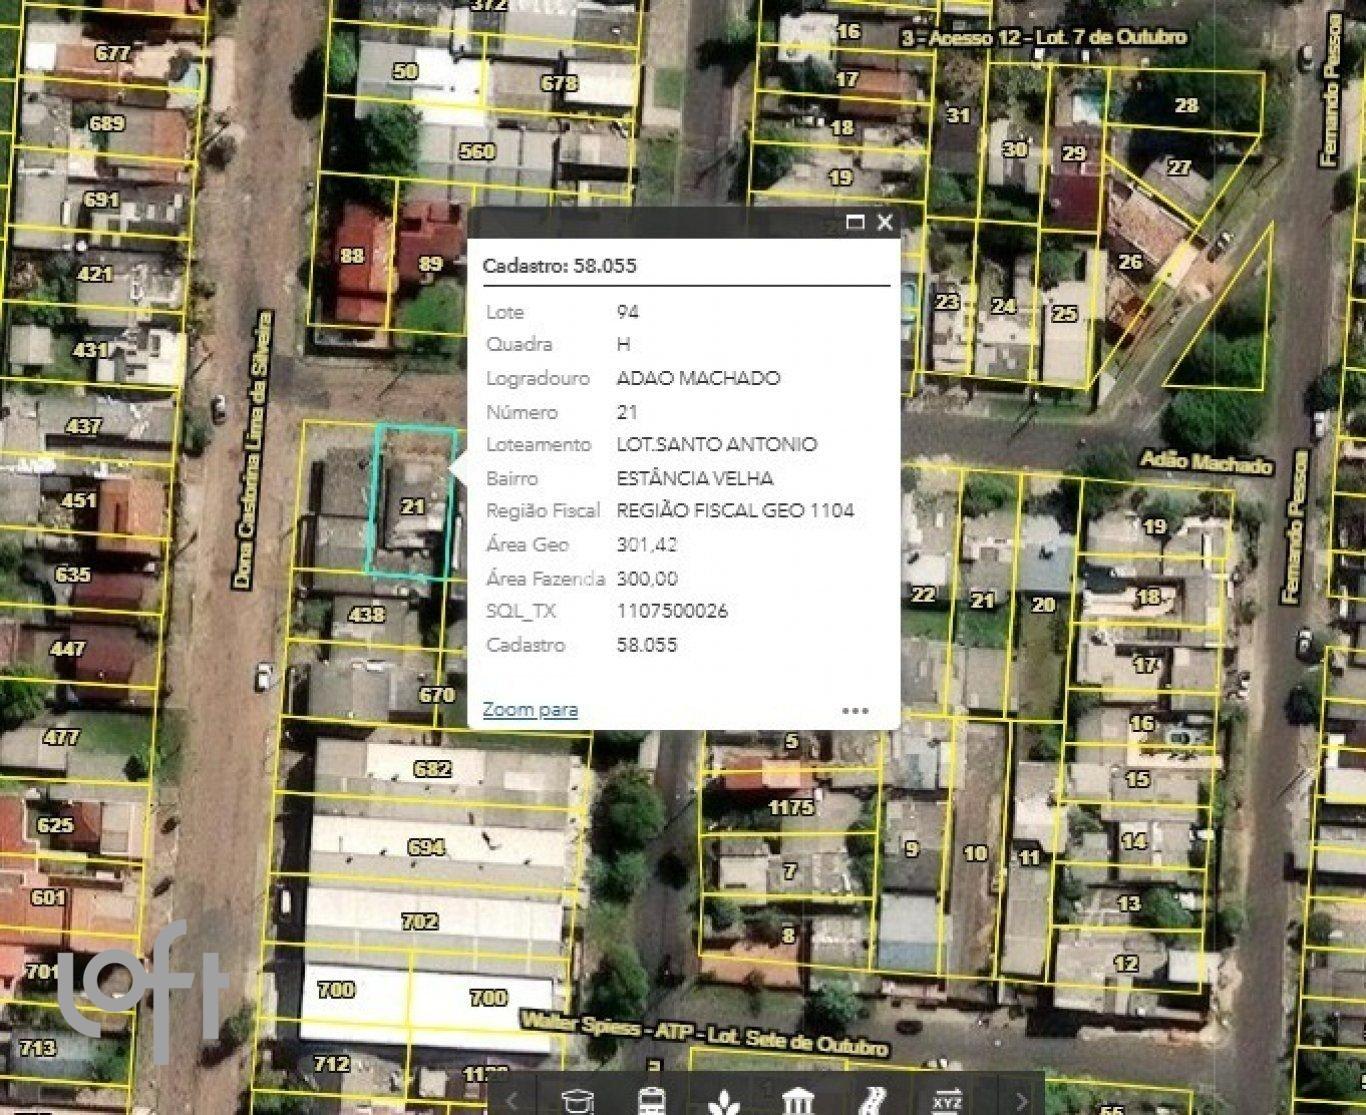This screenshot has width=1366, height=1115.
Task: Select parcel 447 on the map
Action: pyautogui.click(x=68, y=648)
